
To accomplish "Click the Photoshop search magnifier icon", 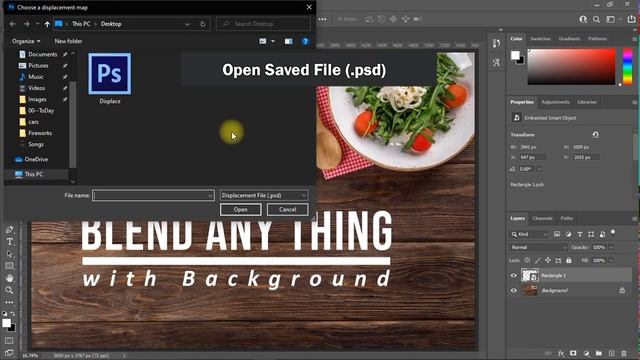I will pyautogui.click(x=596, y=19).
